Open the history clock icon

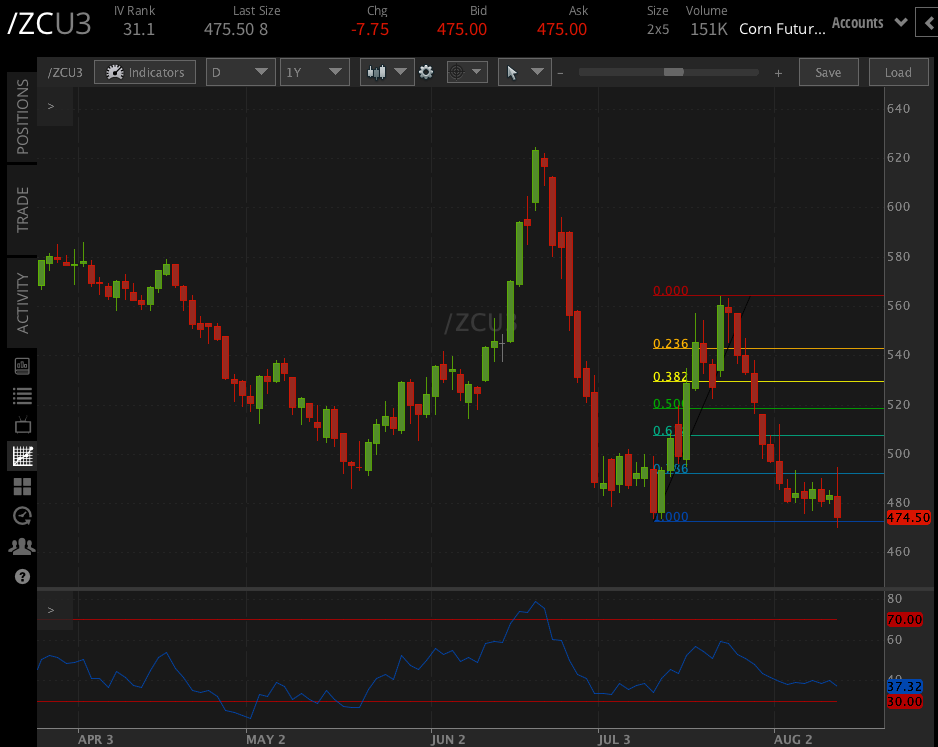pyautogui.click(x=22, y=516)
